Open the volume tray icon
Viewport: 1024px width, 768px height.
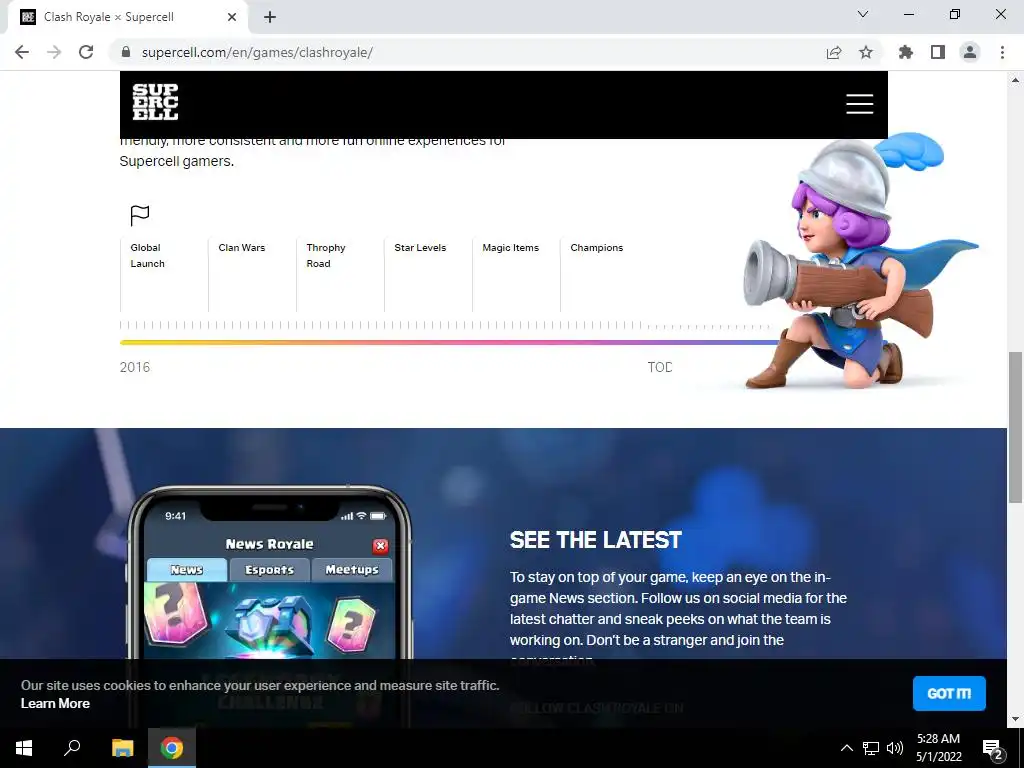(x=895, y=748)
